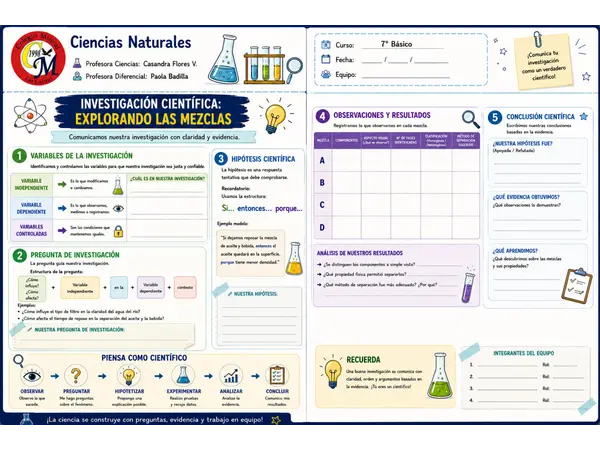Viewport: 600px width, 450px height.
Task: Click the pink contexto box
Action: pyautogui.click(x=185, y=287)
